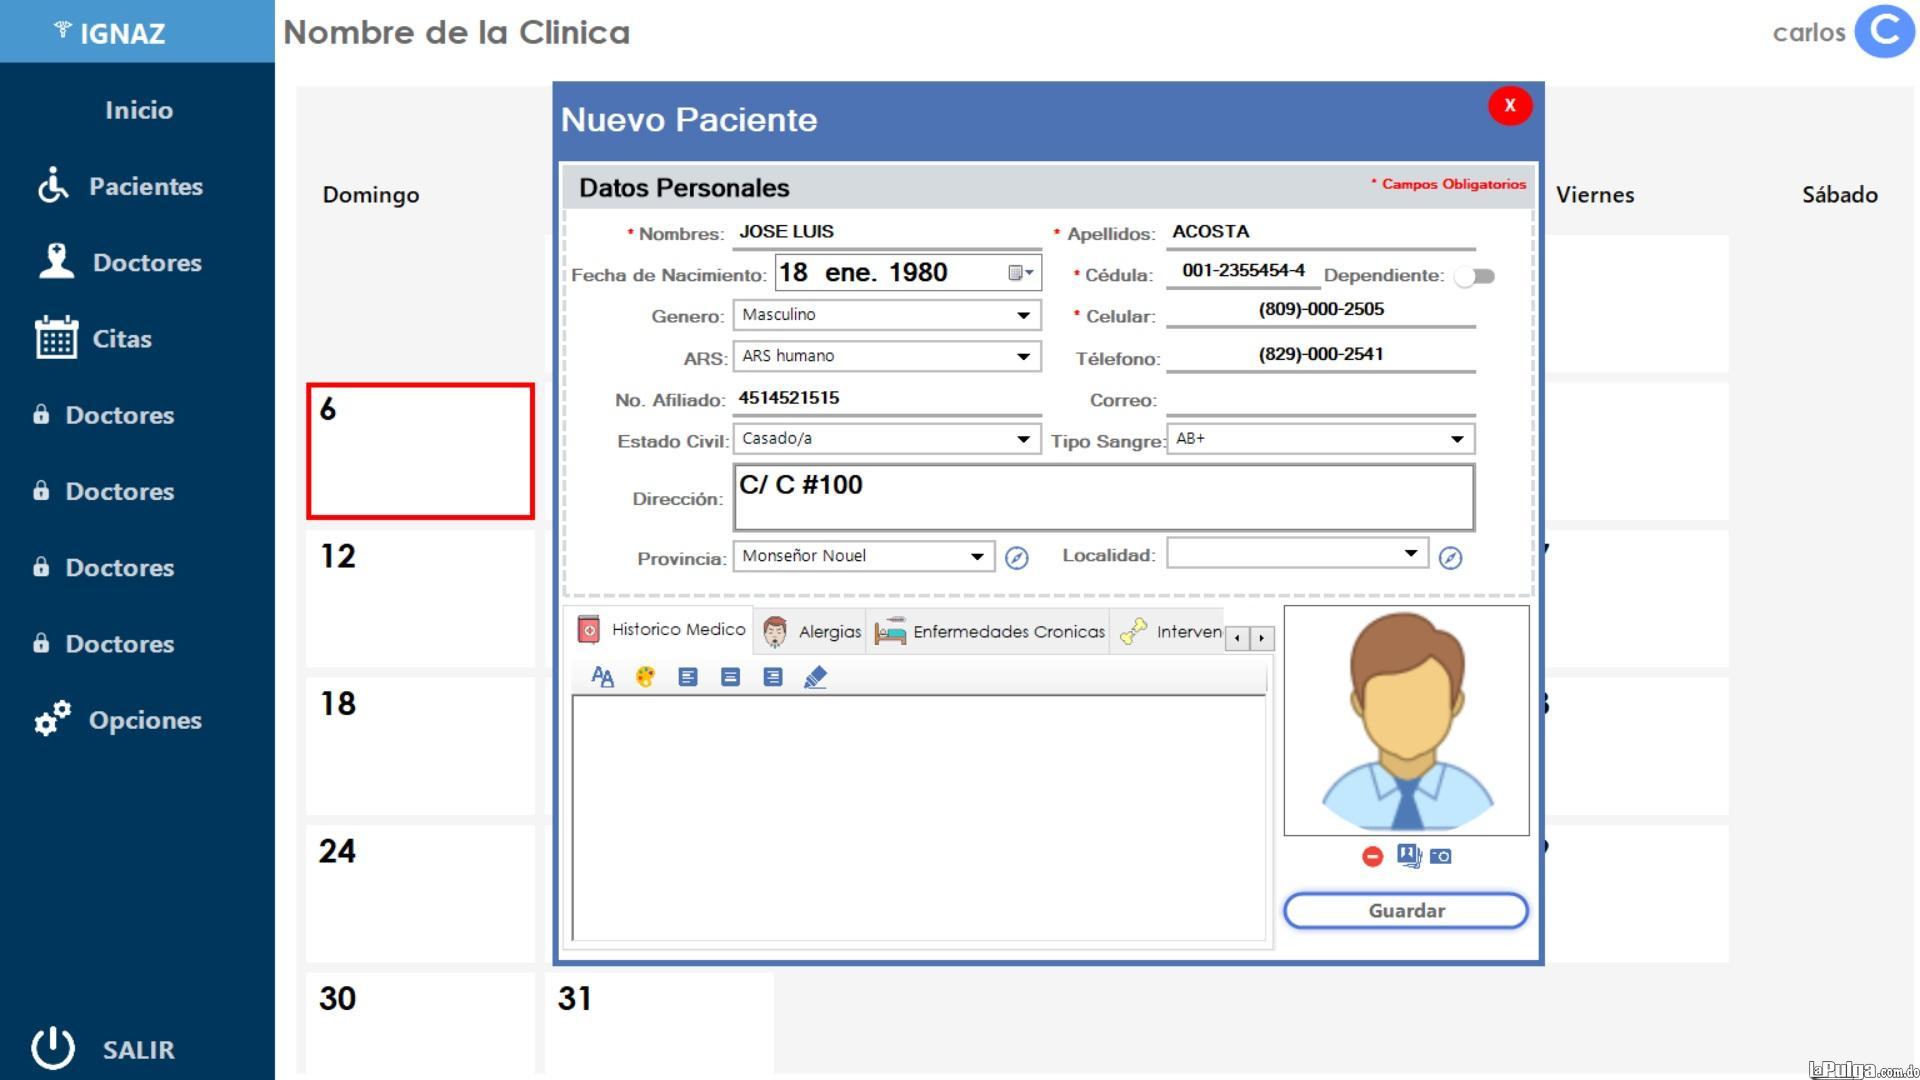
Task: Click the Guardar button
Action: 1406,910
